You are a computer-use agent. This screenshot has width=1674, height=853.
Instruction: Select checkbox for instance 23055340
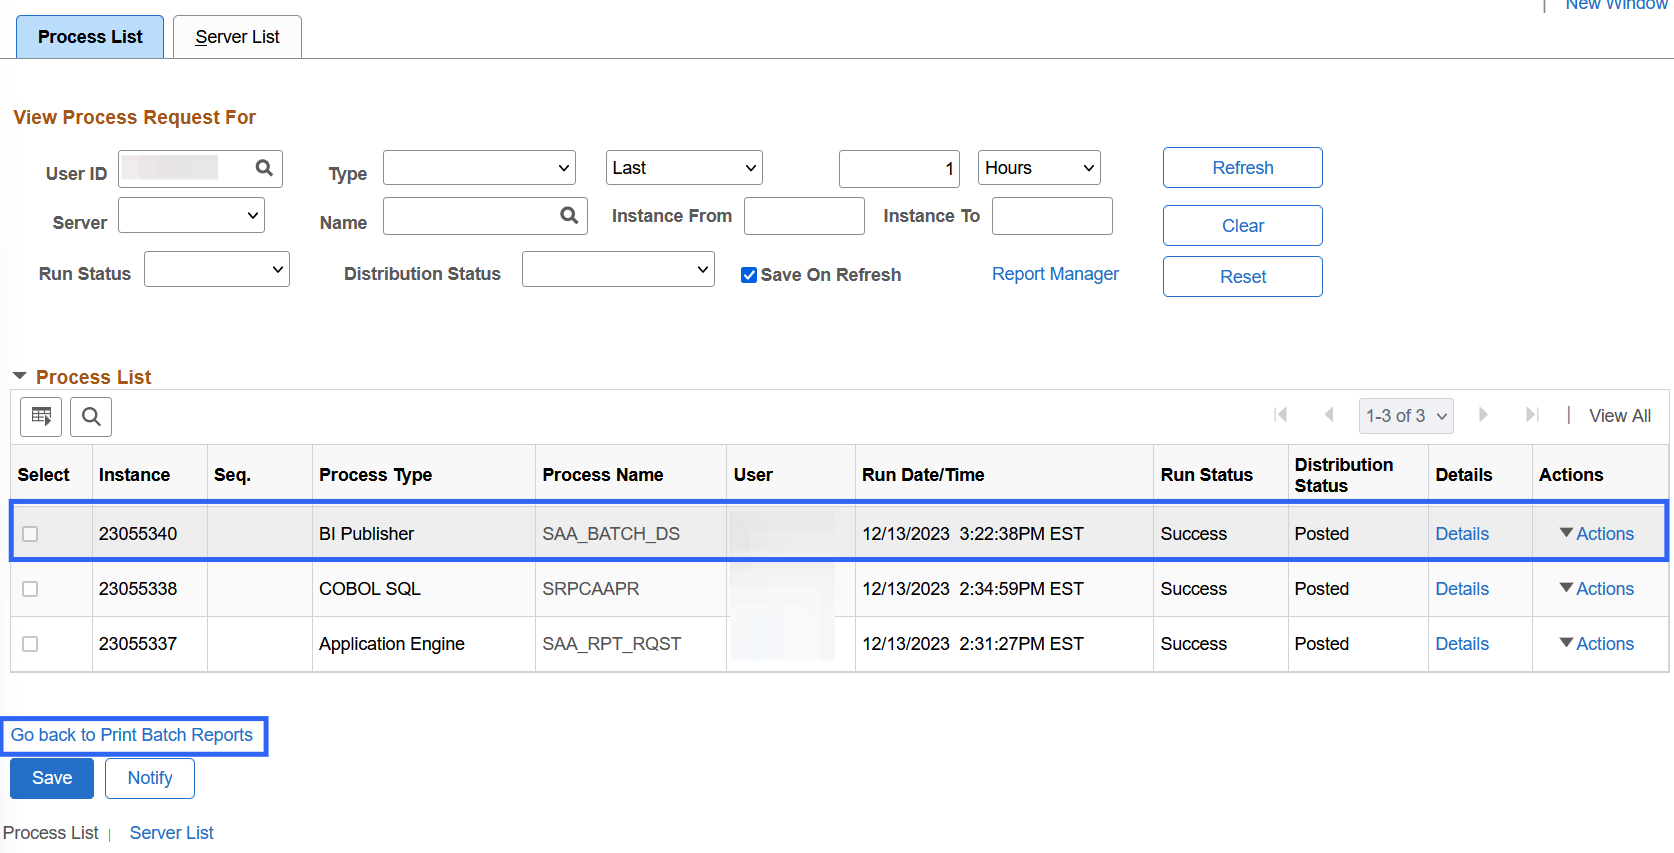pos(30,534)
